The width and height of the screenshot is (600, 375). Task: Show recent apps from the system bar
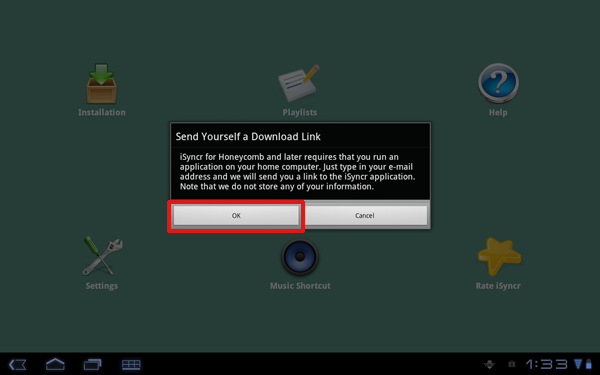click(x=93, y=364)
